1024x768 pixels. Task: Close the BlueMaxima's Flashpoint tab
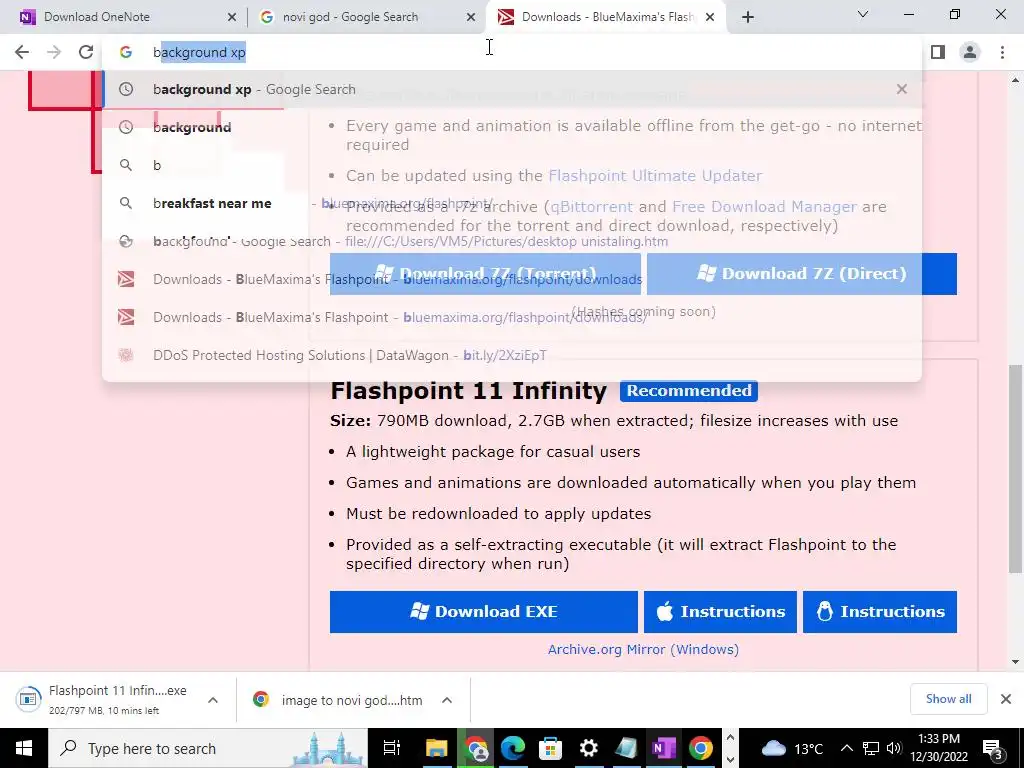(x=711, y=18)
